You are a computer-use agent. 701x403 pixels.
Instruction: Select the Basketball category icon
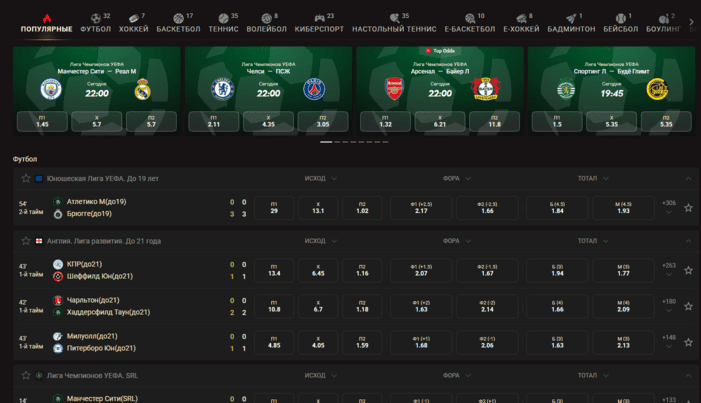[178, 18]
